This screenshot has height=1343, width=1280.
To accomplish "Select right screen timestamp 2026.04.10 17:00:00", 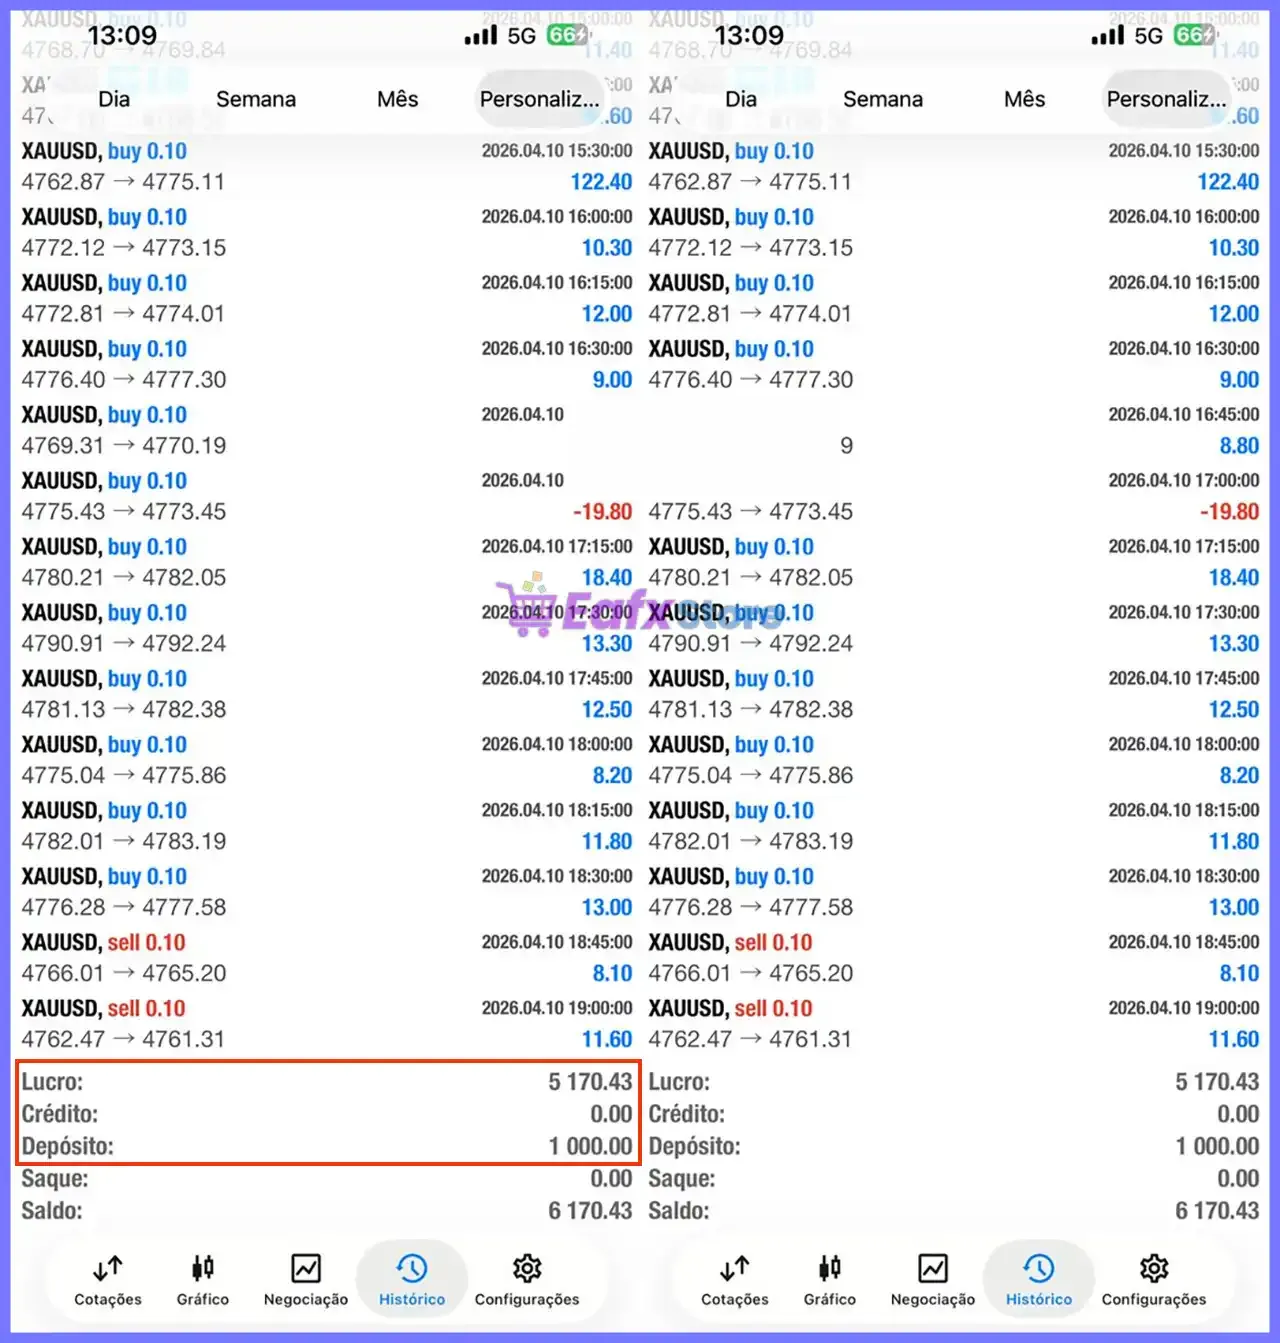I will pyautogui.click(x=1184, y=481).
